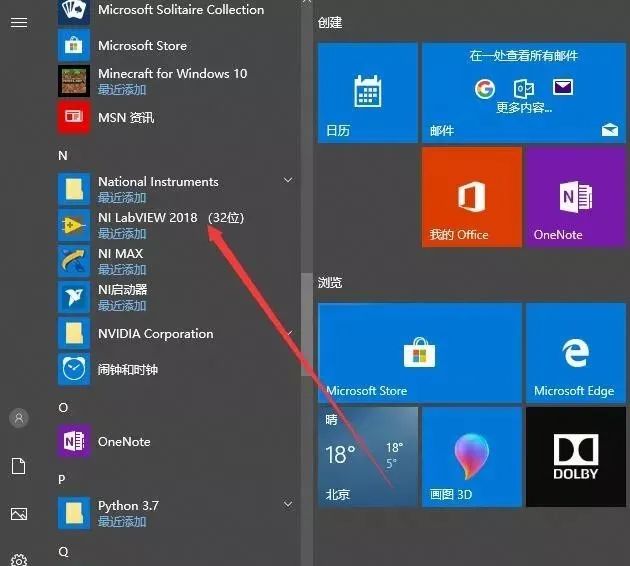Click the 创建 tile group title
Viewport: 630px width, 566px height.
coord(330,22)
